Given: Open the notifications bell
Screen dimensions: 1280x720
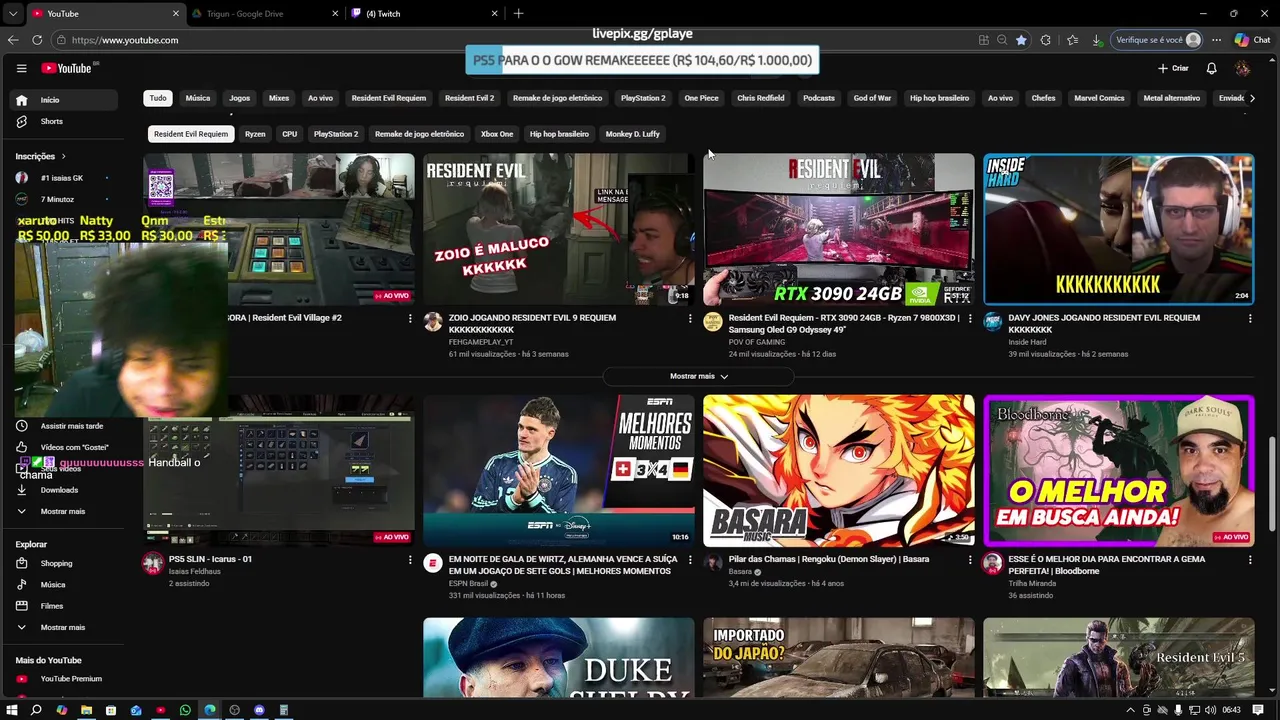Looking at the screenshot, I should click(x=1211, y=68).
